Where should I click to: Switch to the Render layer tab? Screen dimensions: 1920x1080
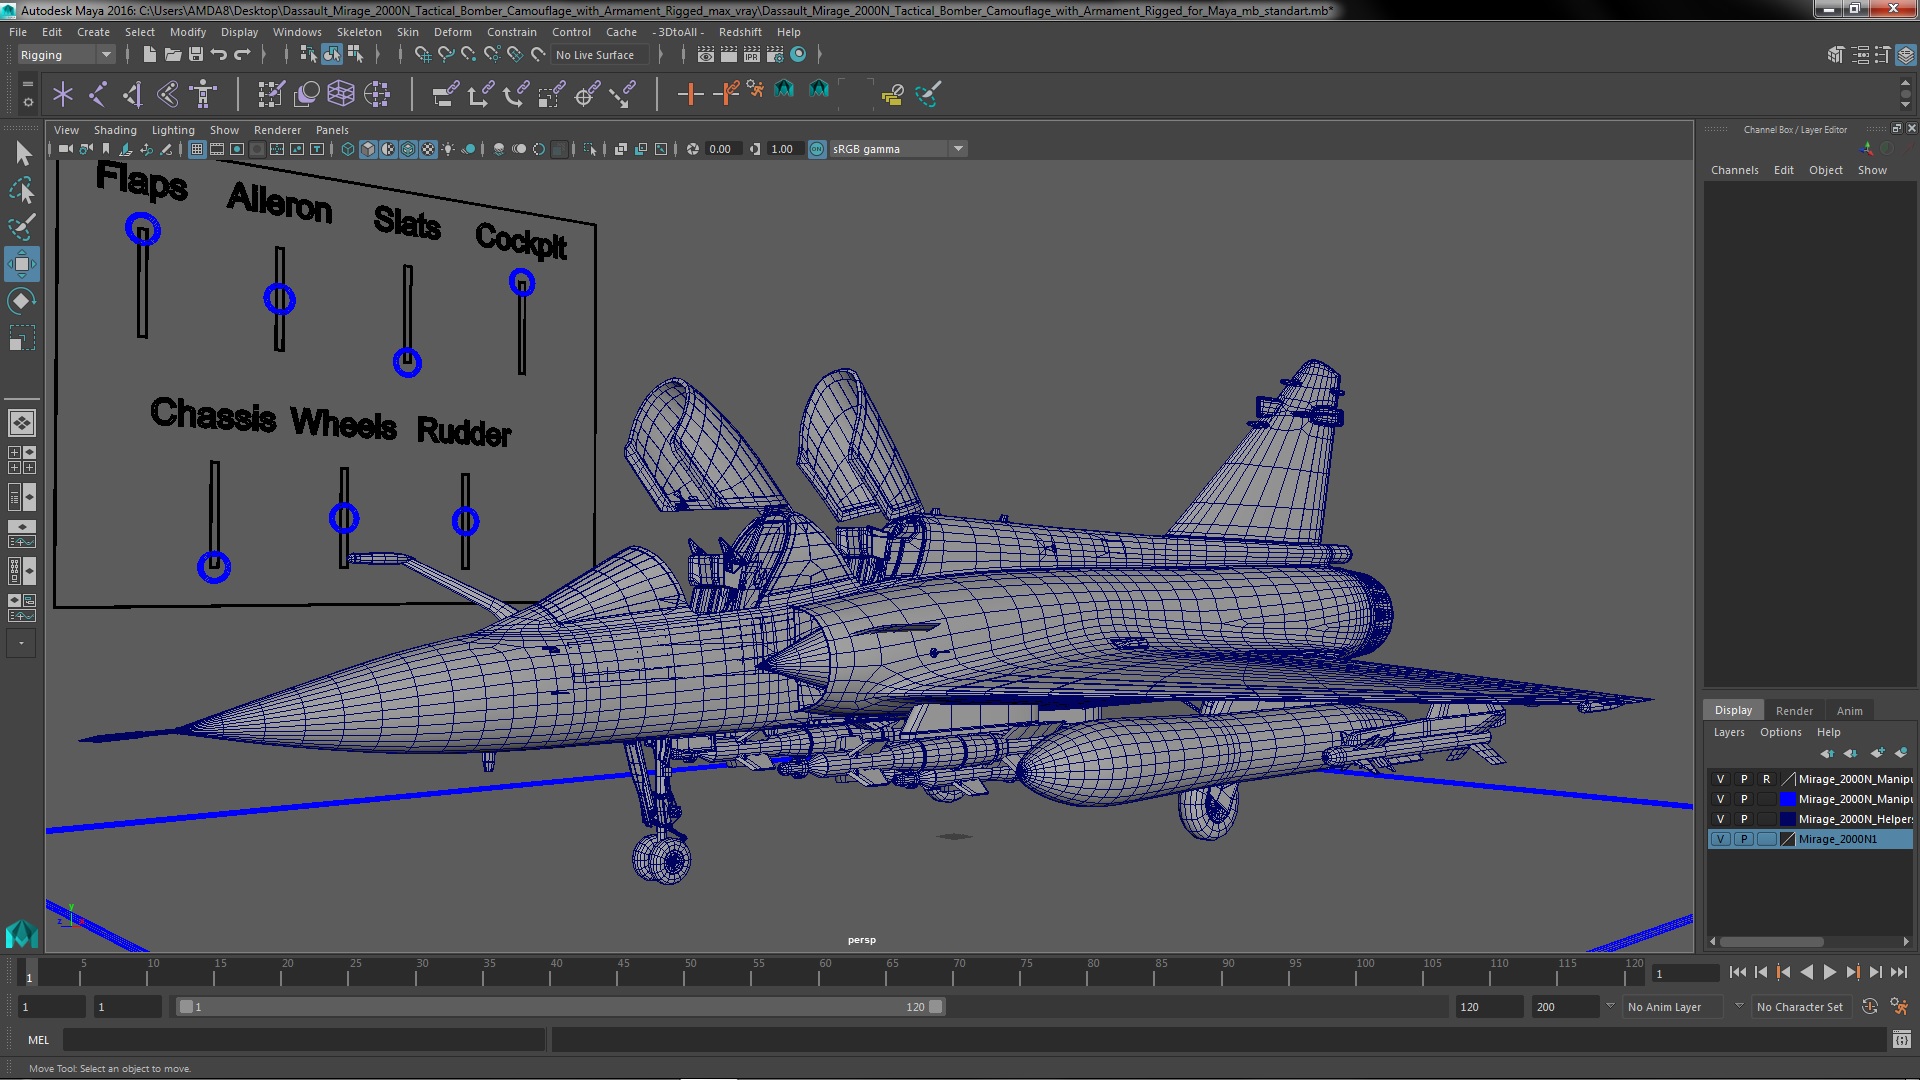pyautogui.click(x=1794, y=711)
